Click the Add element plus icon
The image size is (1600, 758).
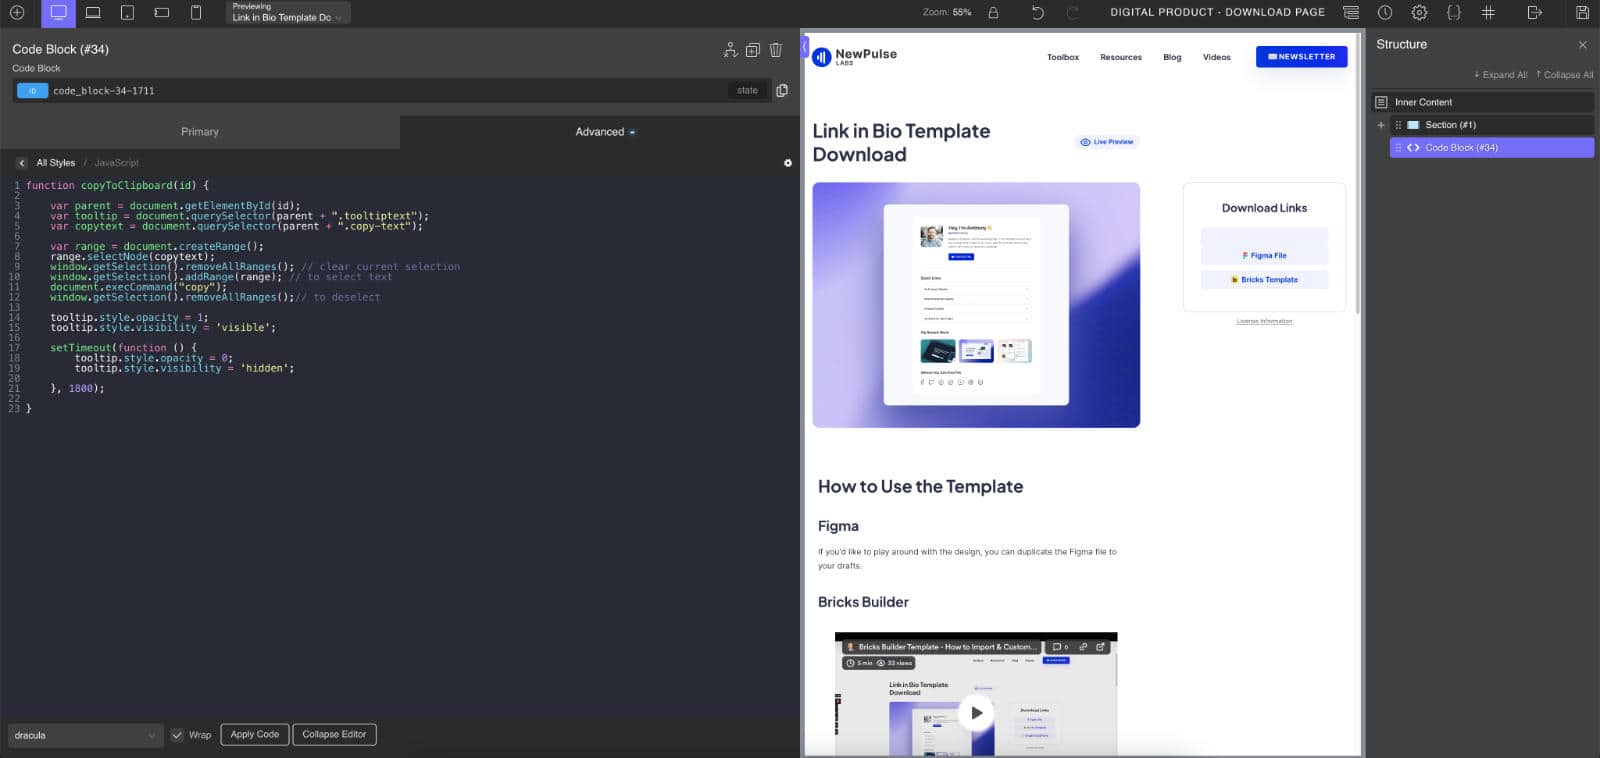pos(17,13)
